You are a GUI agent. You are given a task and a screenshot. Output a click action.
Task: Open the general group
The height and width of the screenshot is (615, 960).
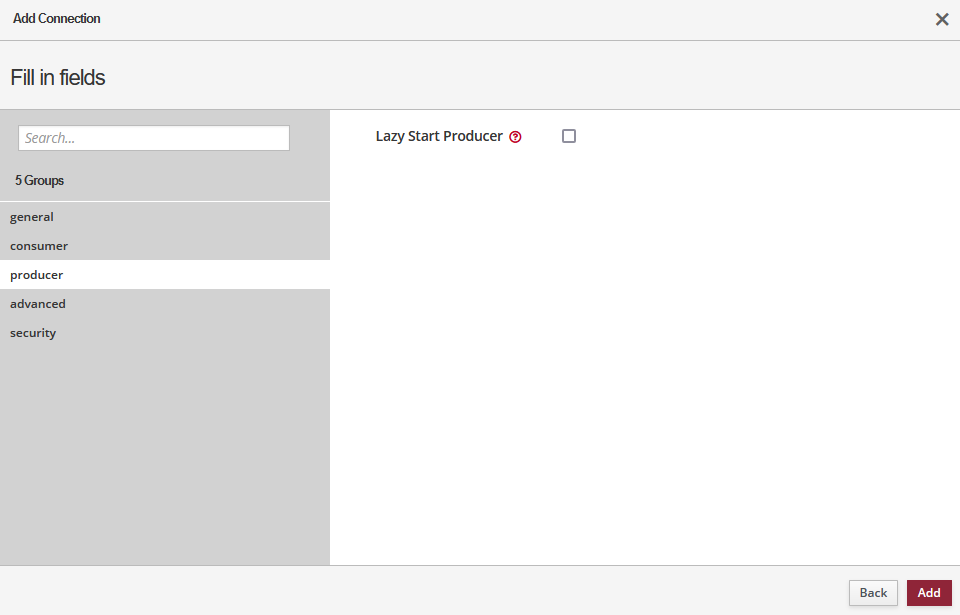32,217
